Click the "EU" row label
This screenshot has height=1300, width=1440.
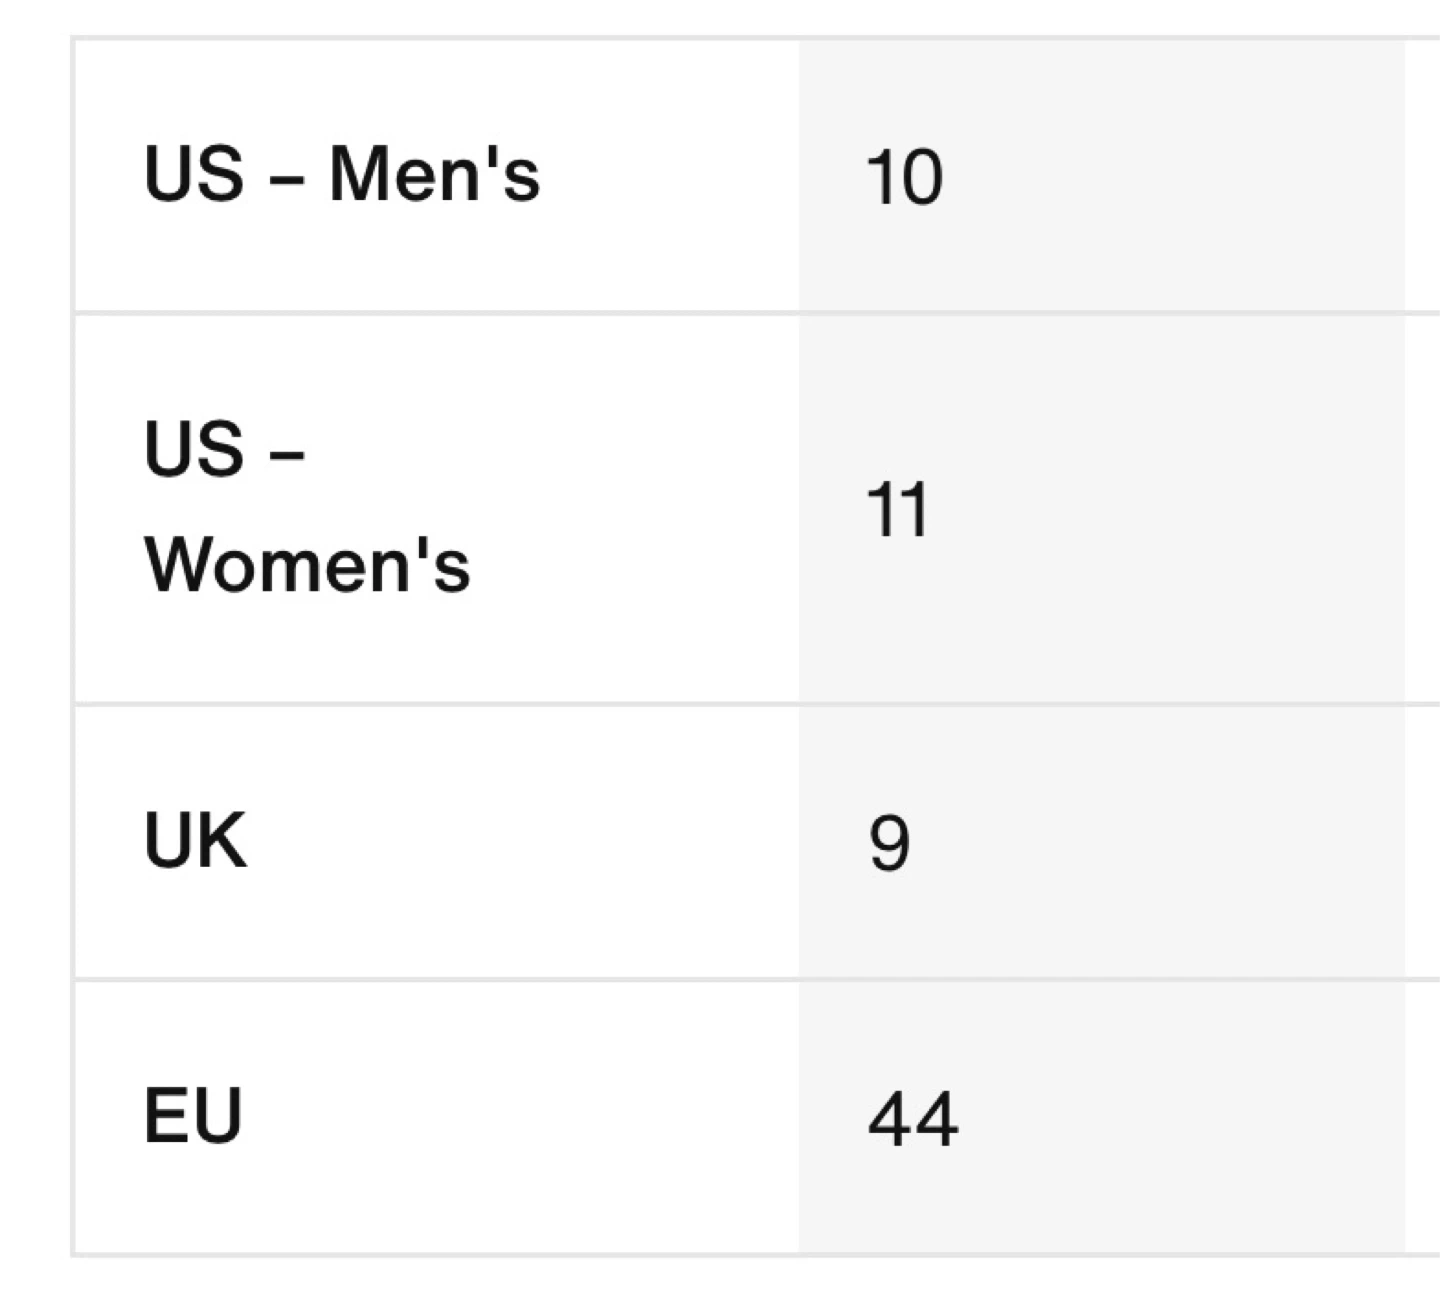(x=193, y=1116)
